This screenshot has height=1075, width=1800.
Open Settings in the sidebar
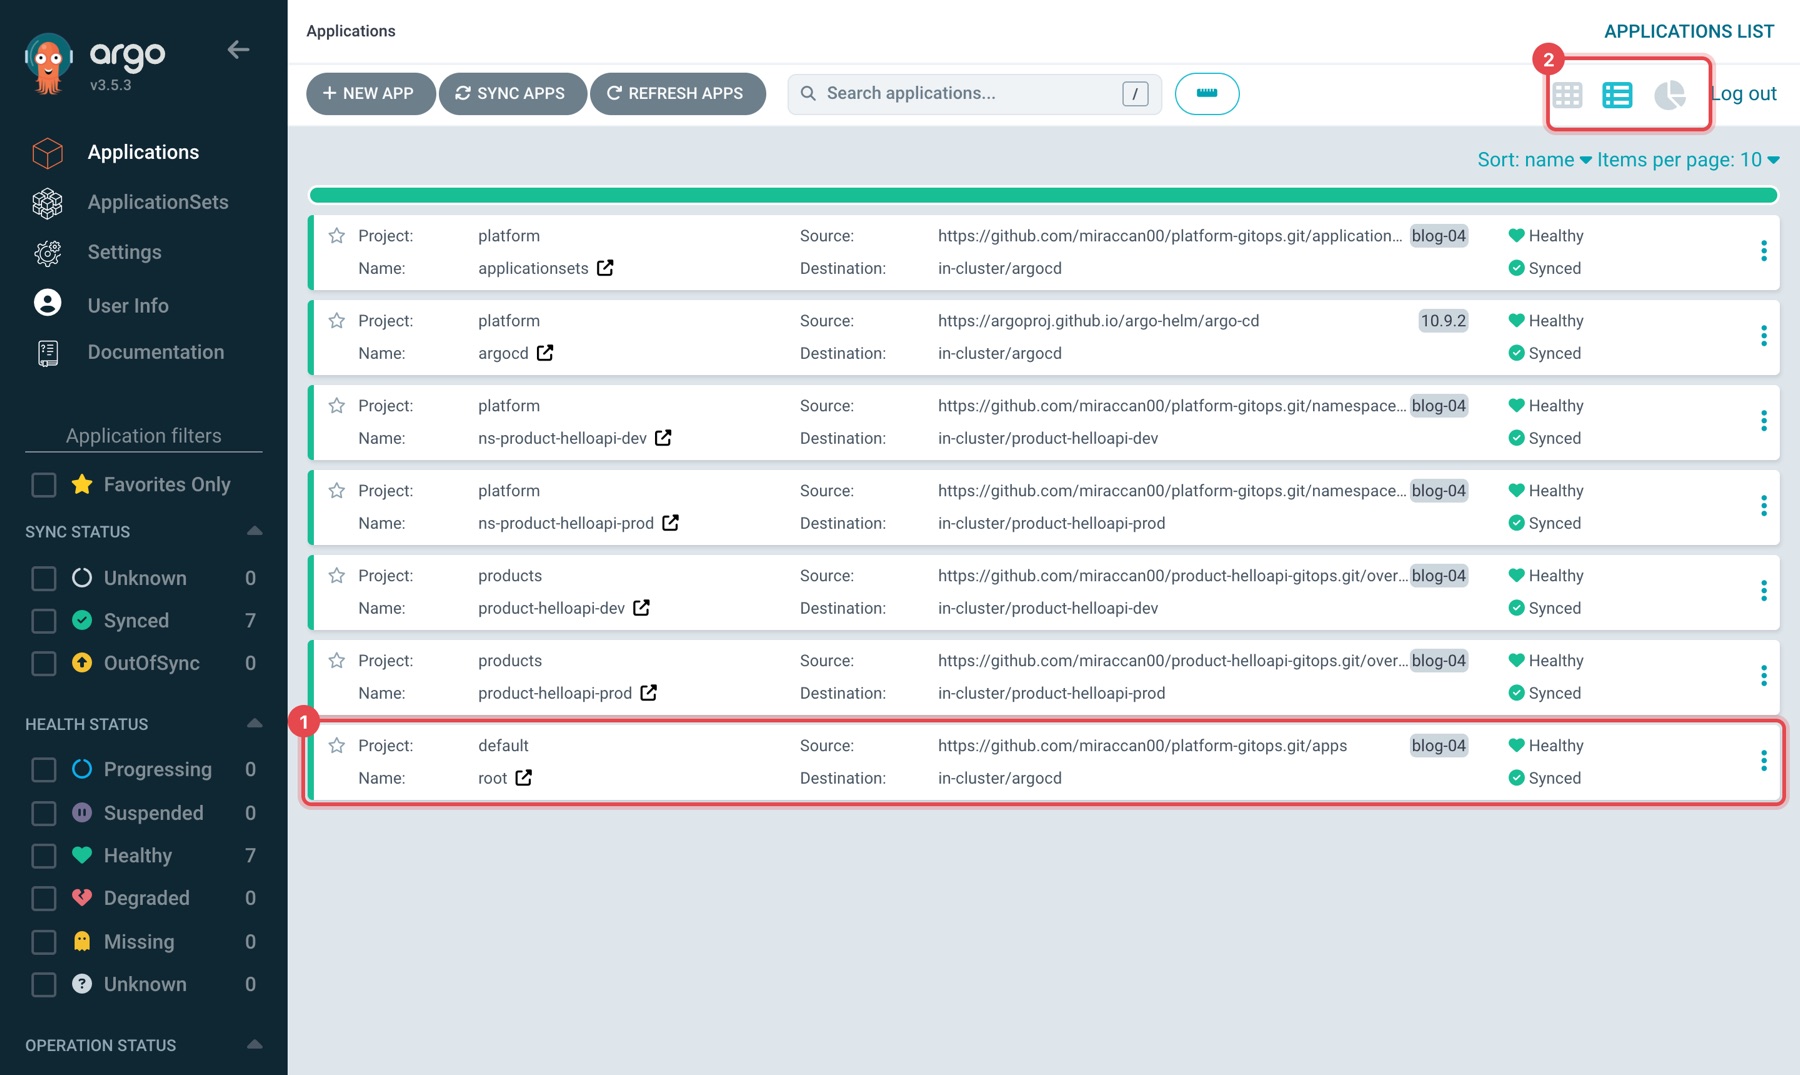pyautogui.click(x=124, y=252)
